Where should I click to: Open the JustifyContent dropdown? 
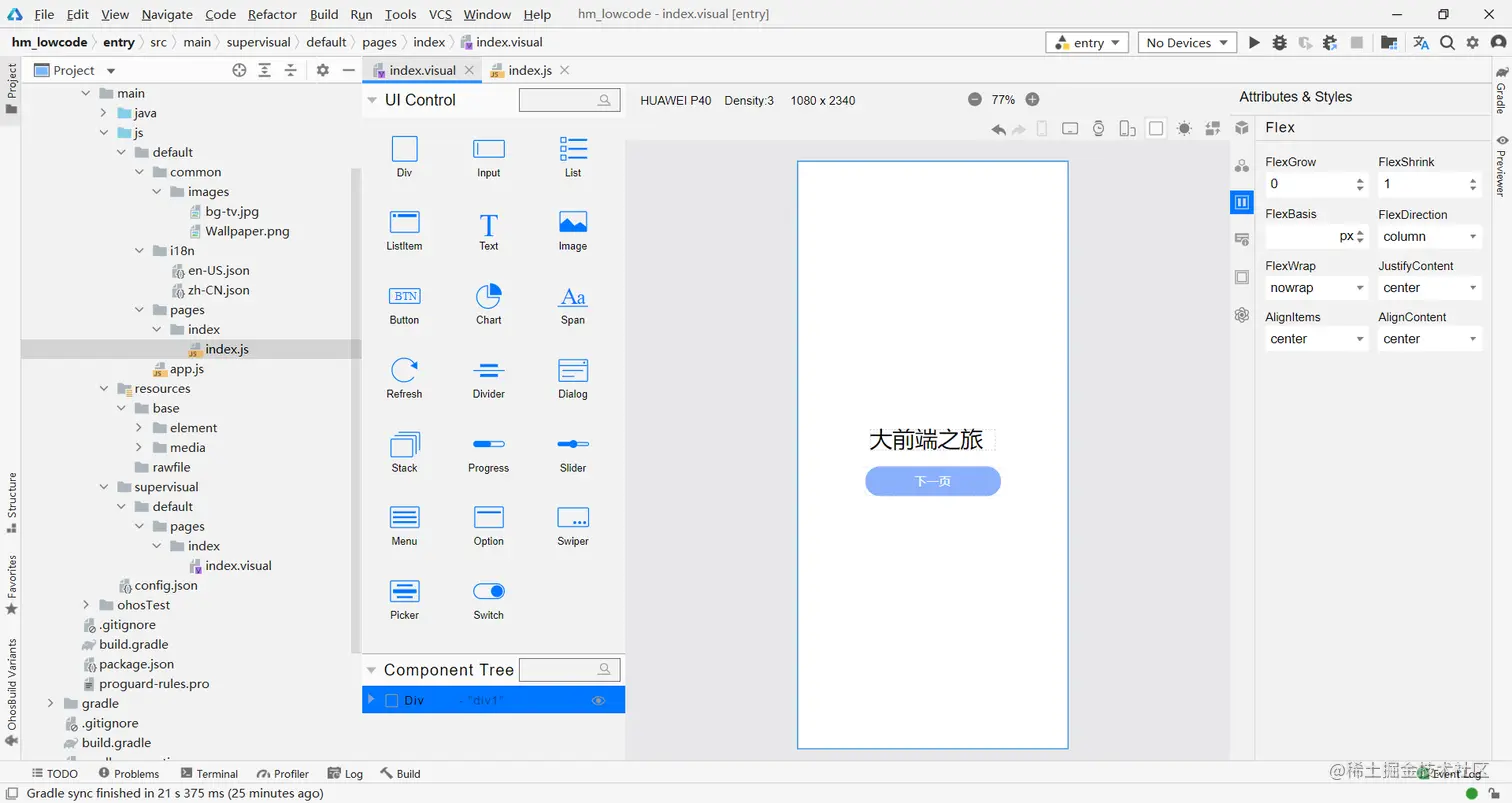(x=1430, y=288)
